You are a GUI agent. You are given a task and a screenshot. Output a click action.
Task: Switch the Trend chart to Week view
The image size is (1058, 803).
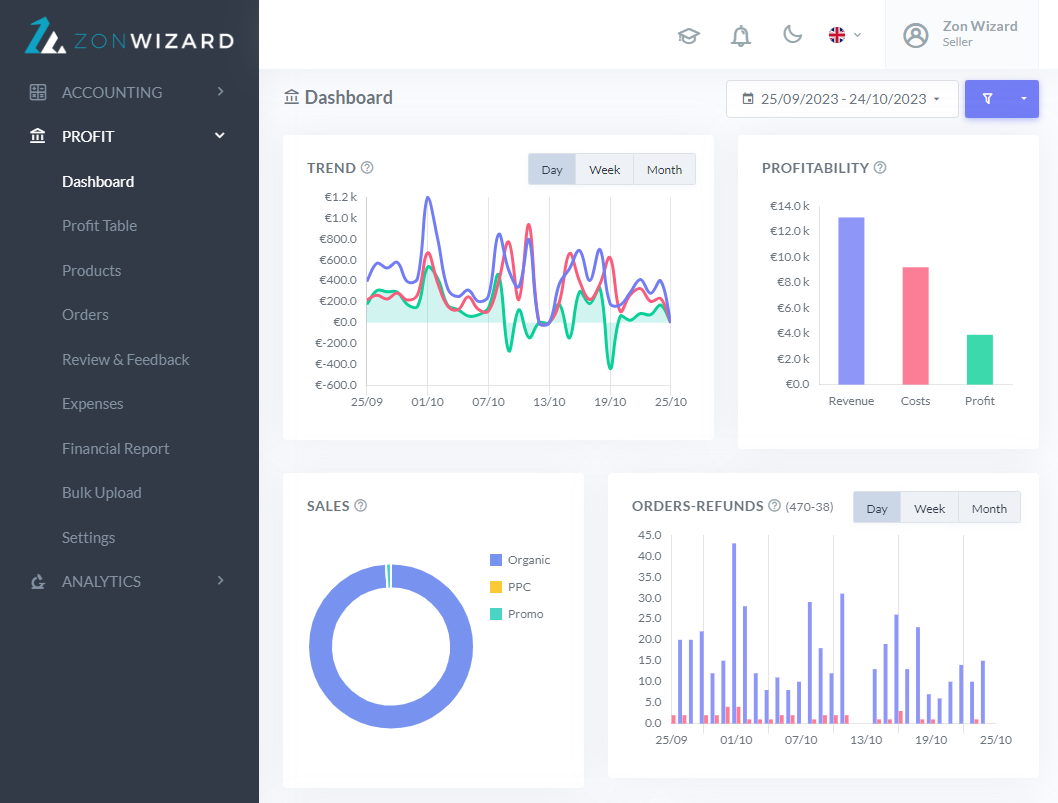pyautogui.click(x=604, y=169)
